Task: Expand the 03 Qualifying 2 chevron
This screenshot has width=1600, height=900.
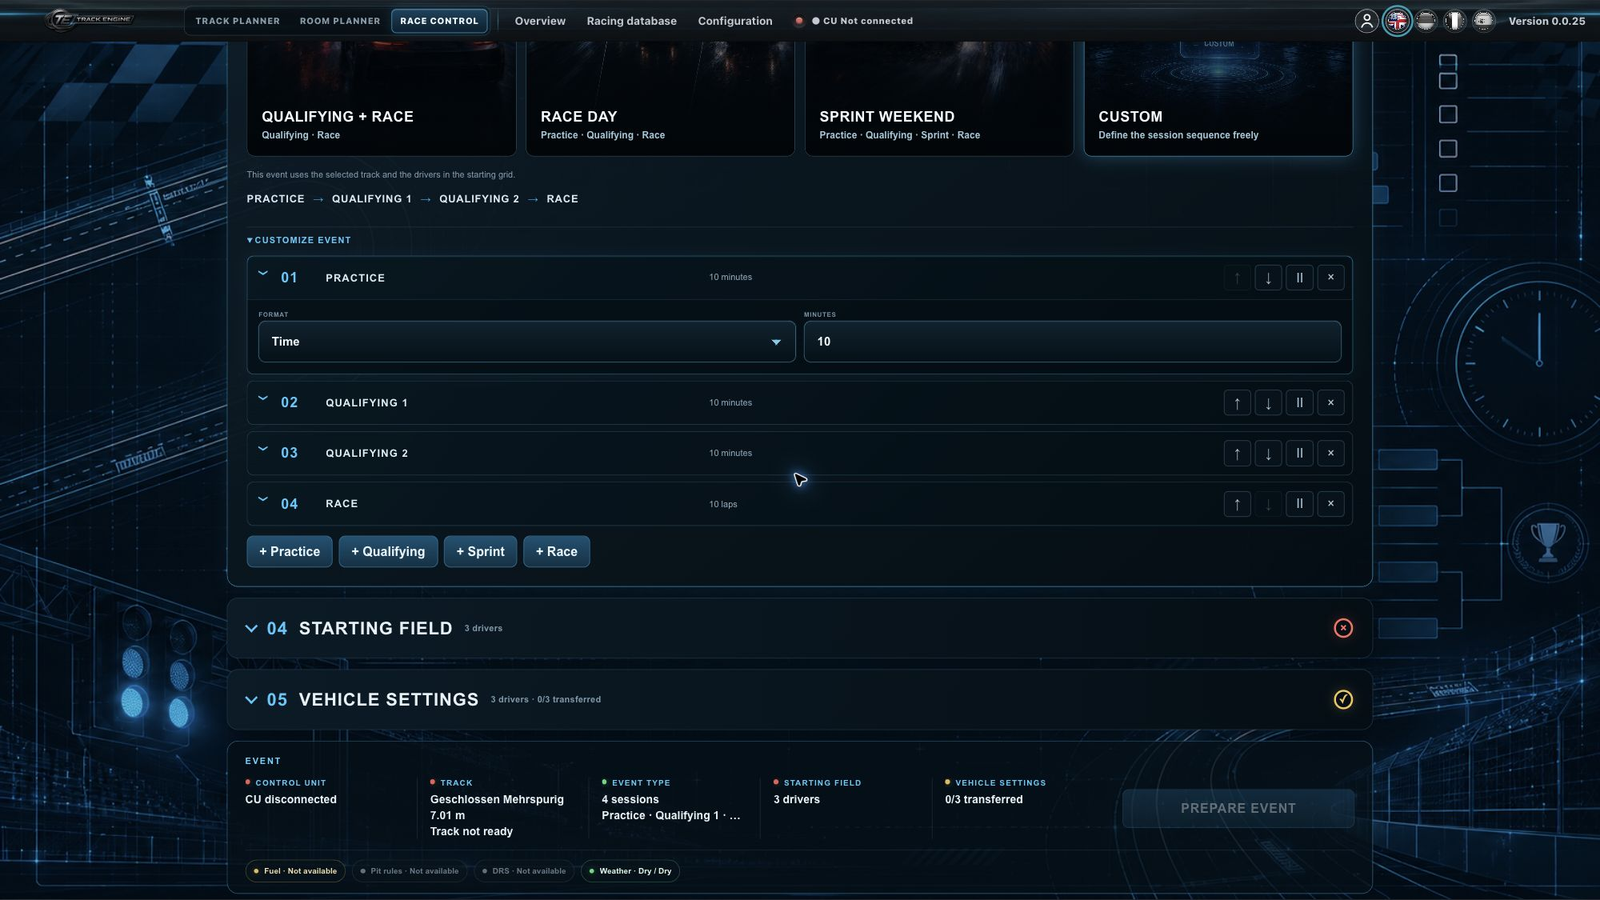Action: click(263, 448)
